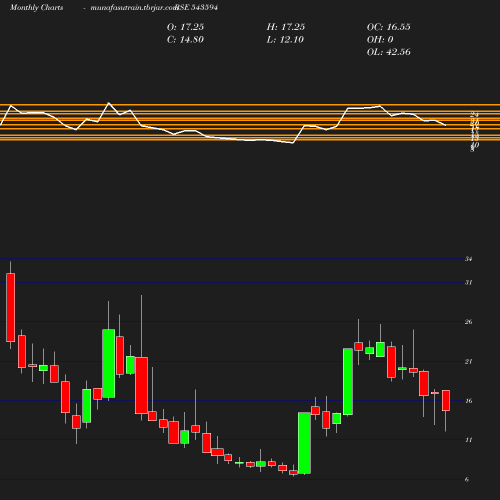Click the last red candlestick on the right
This screenshot has height=500, width=500.
coord(446,400)
